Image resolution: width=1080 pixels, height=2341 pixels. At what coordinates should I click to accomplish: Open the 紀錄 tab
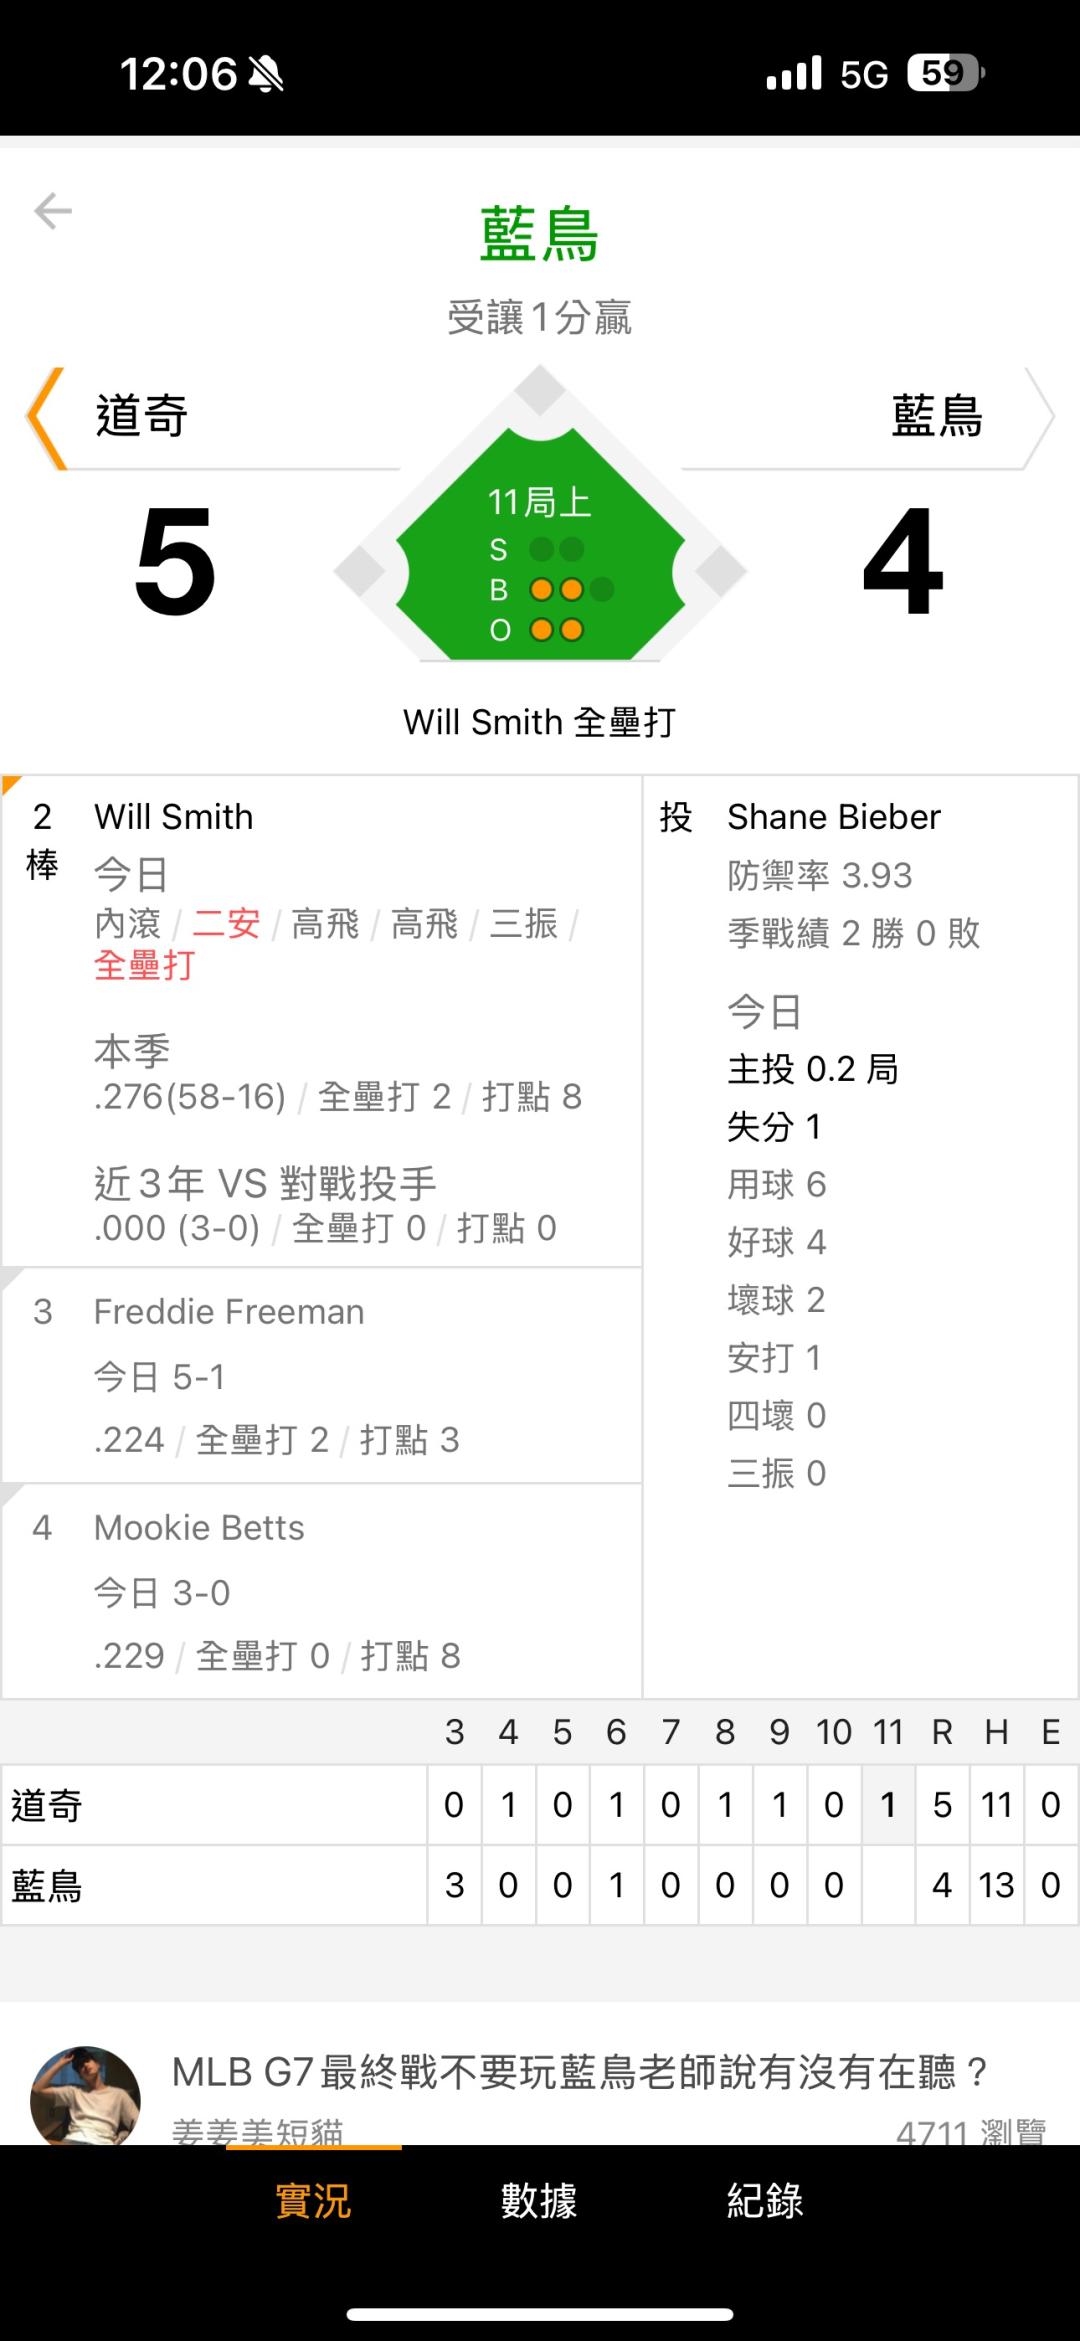coord(765,2201)
